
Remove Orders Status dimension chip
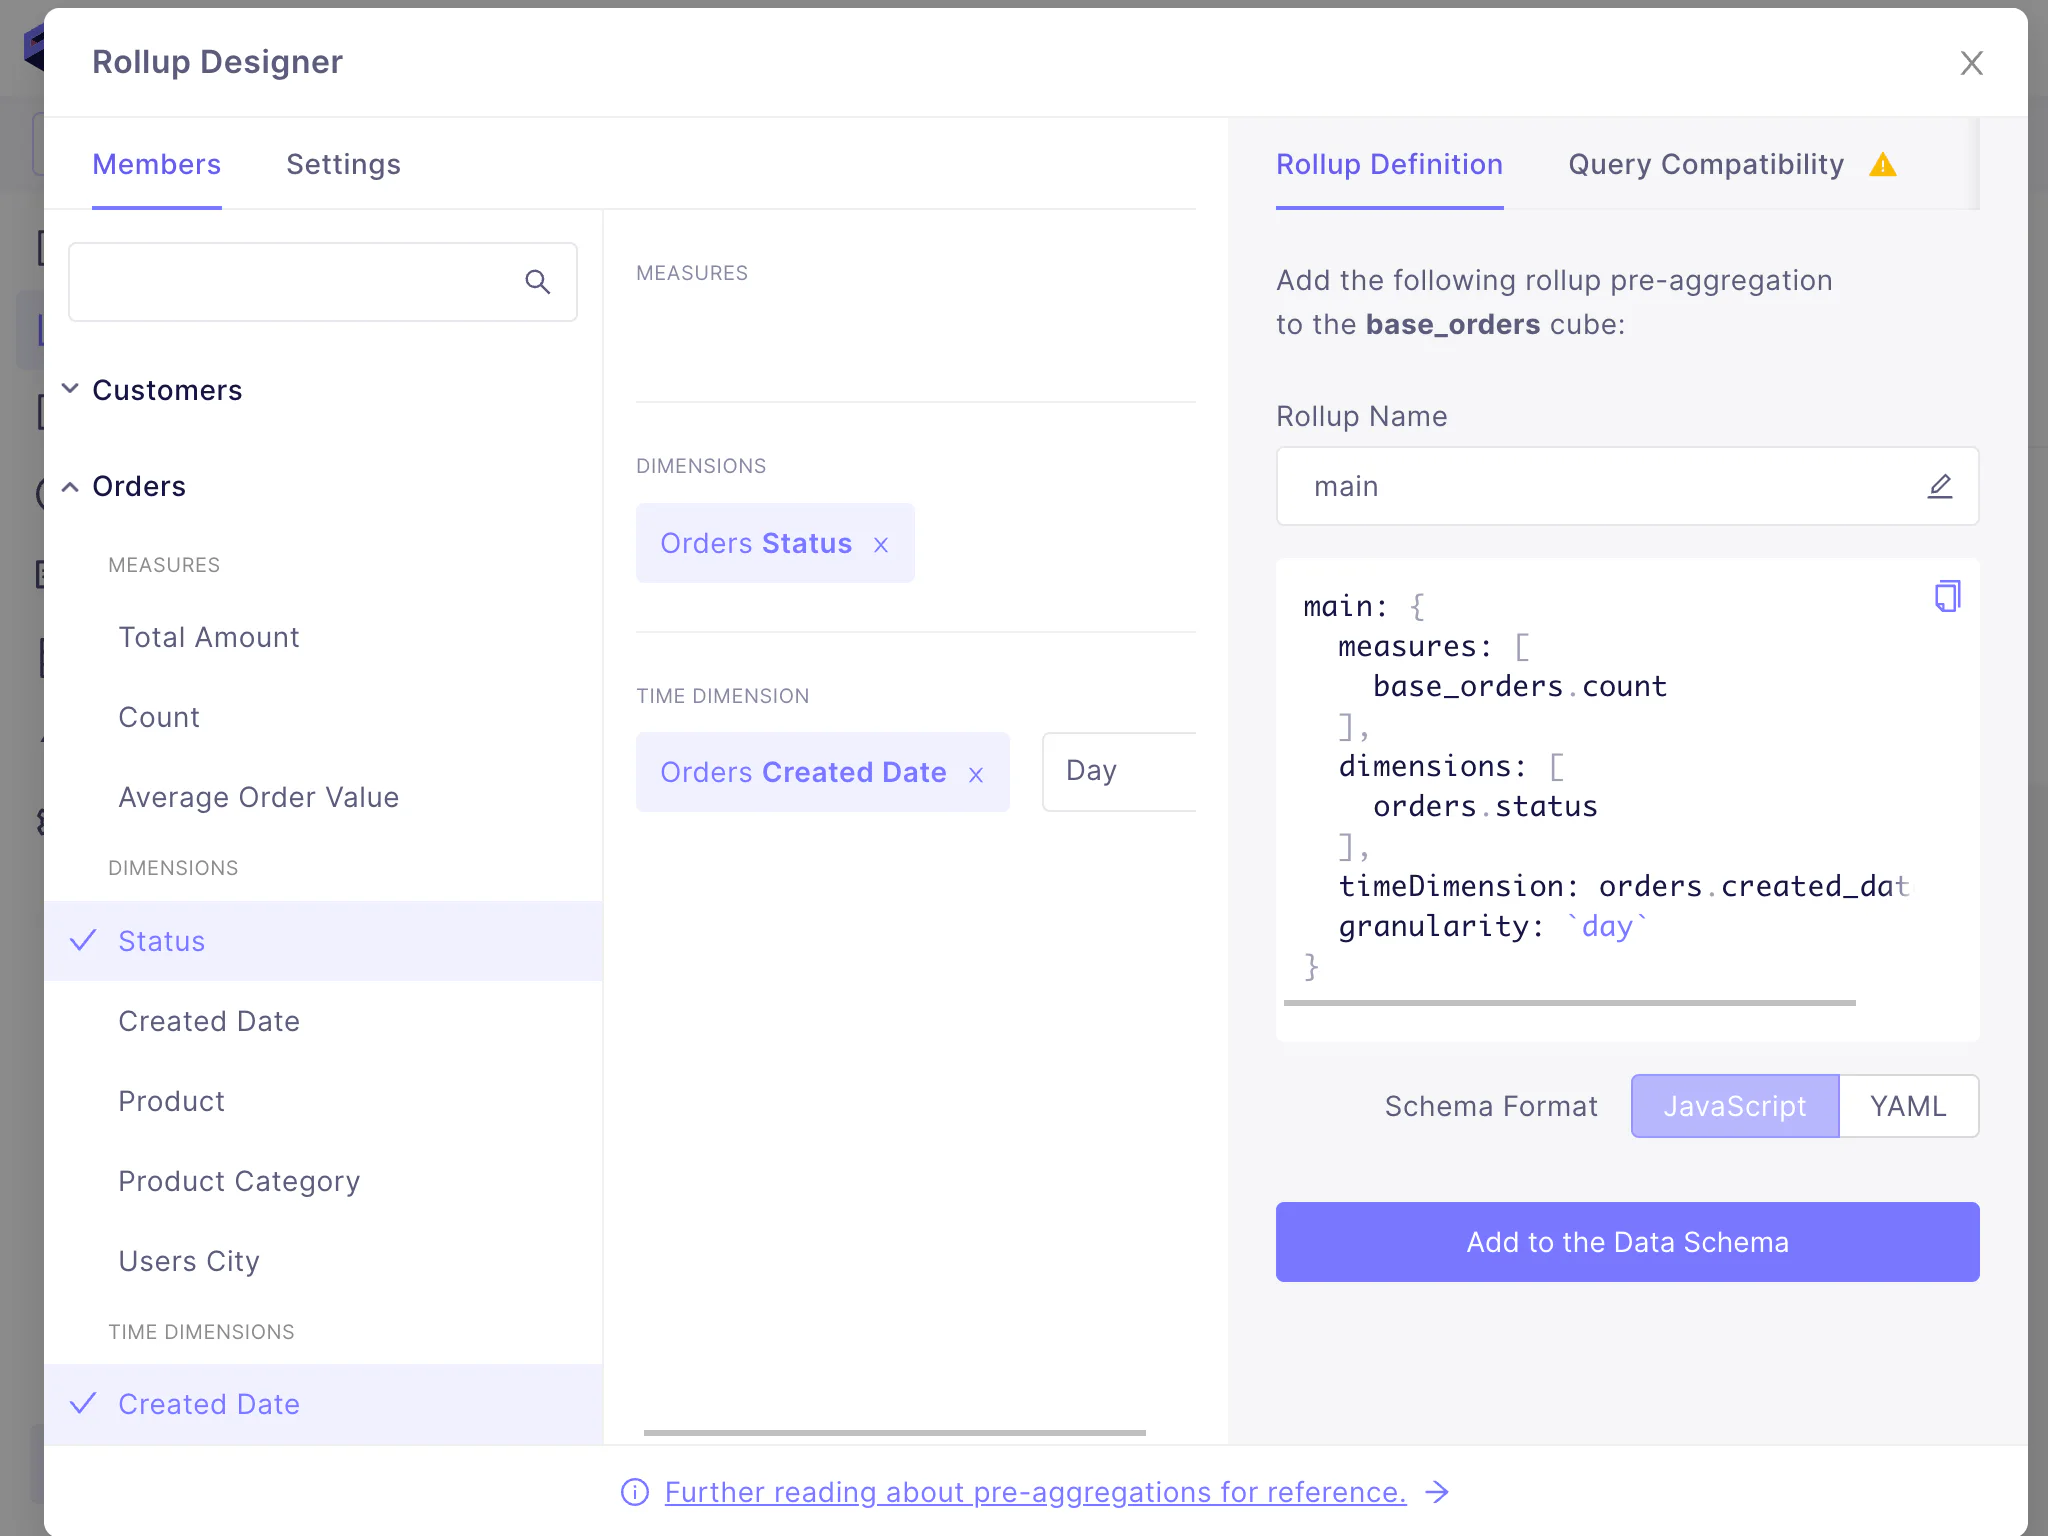coord(881,545)
